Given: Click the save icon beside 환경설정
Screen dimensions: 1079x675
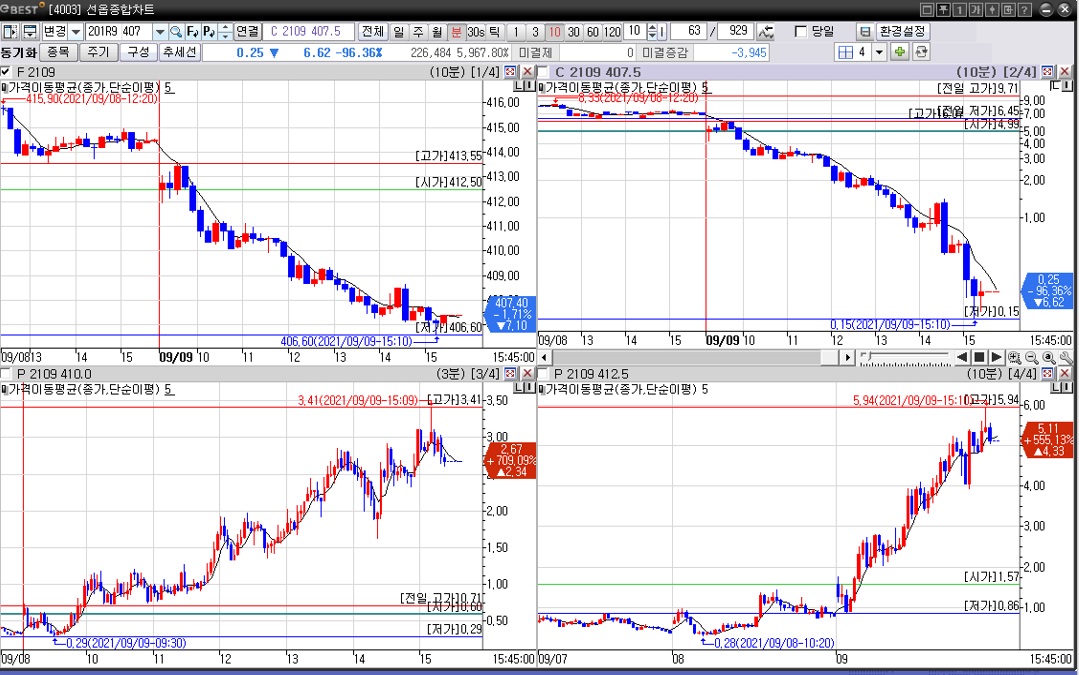Looking at the screenshot, I should [865, 32].
